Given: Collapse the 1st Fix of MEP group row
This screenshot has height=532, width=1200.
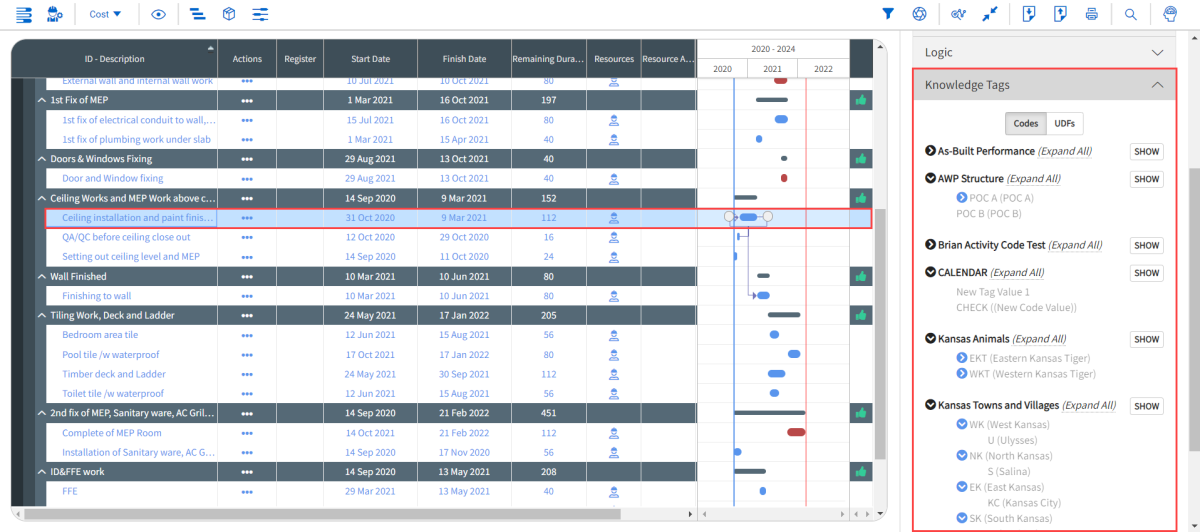Looking at the screenshot, I should pyautogui.click(x=42, y=100).
